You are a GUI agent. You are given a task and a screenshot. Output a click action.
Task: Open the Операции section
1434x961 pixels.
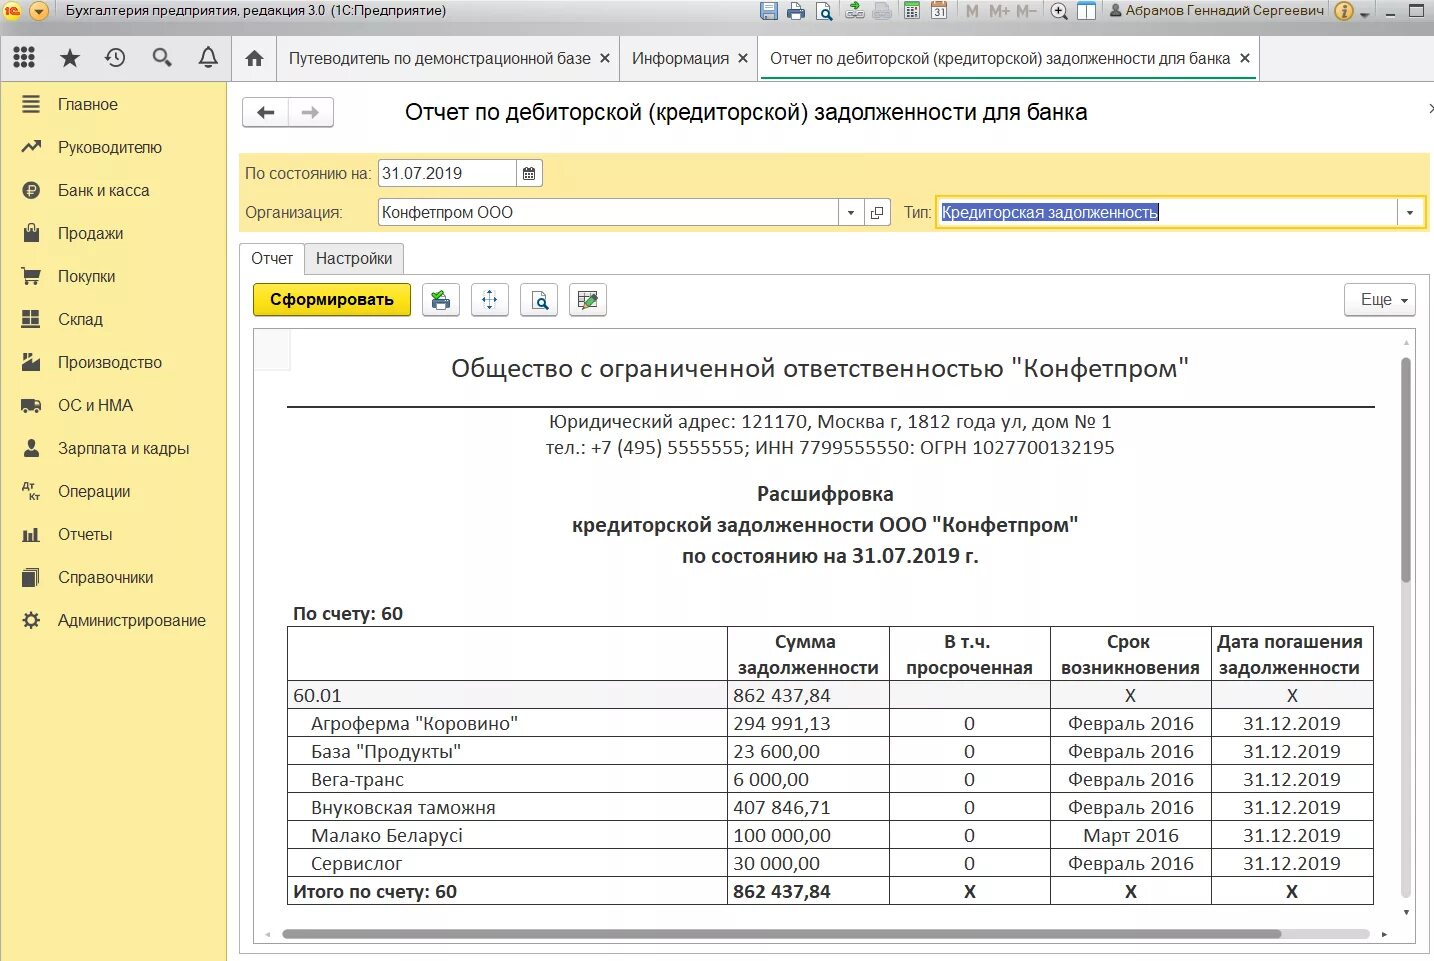tap(94, 491)
